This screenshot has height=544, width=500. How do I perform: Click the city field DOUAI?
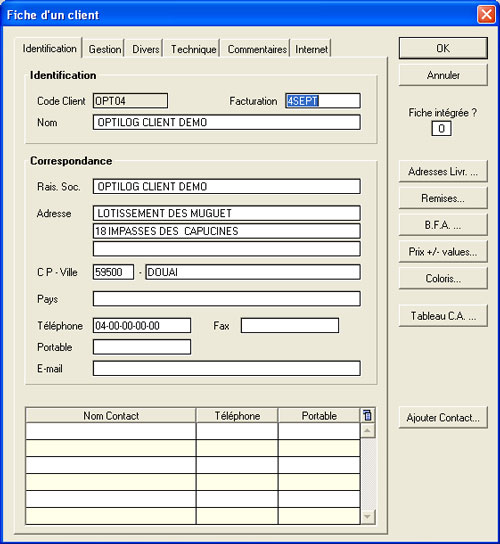(253, 272)
